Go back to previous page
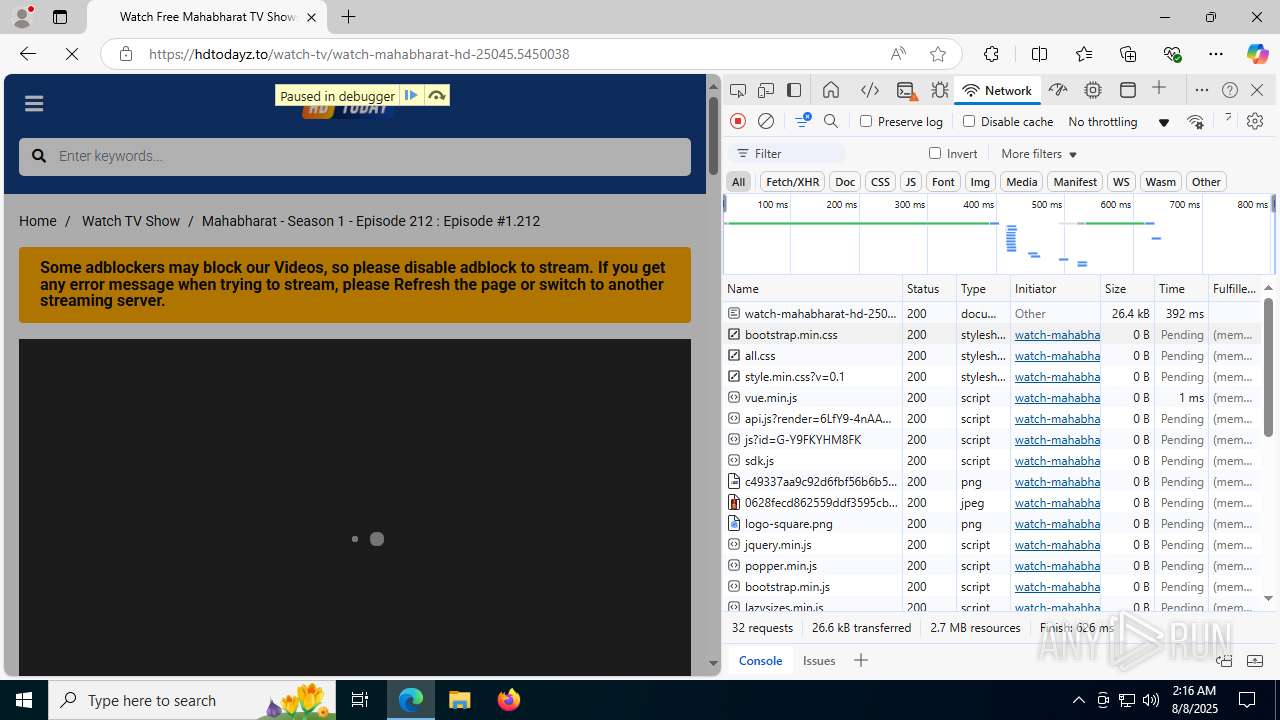The height and width of the screenshot is (720, 1280). 28,54
